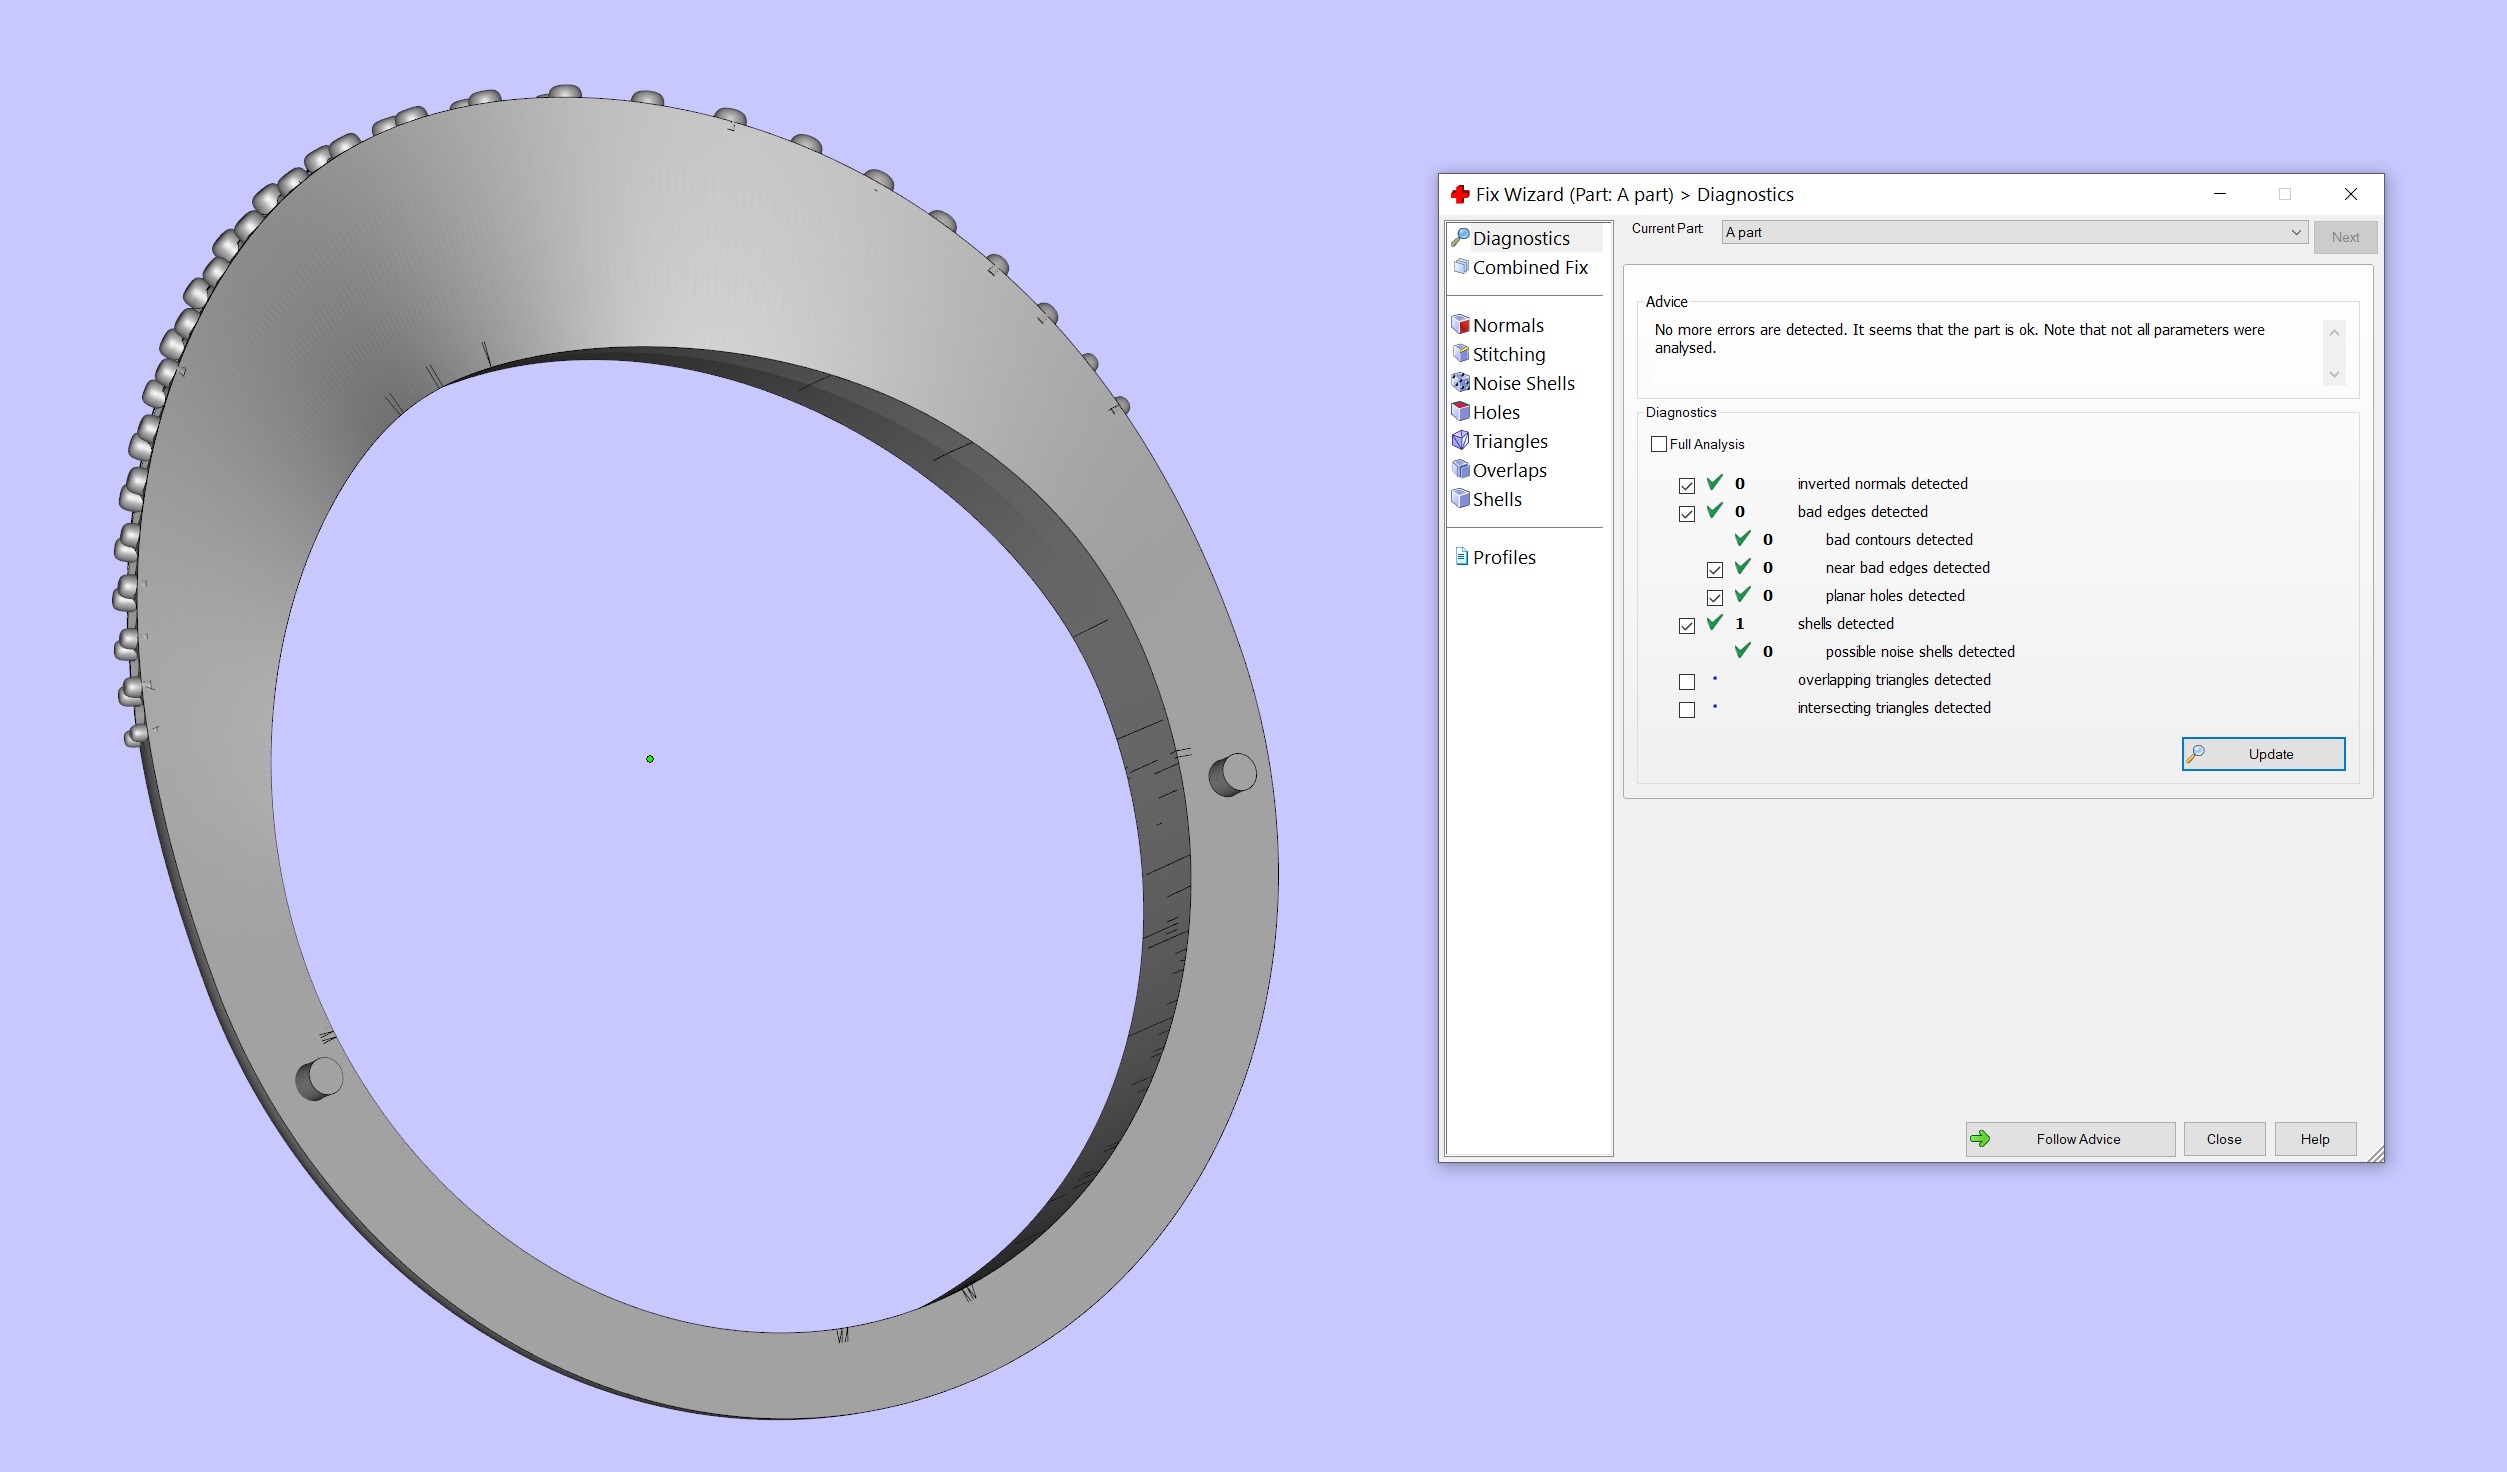
Task: Click the Diagnostics magnifier icon in sidebar
Action: [x=1460, y=238]
